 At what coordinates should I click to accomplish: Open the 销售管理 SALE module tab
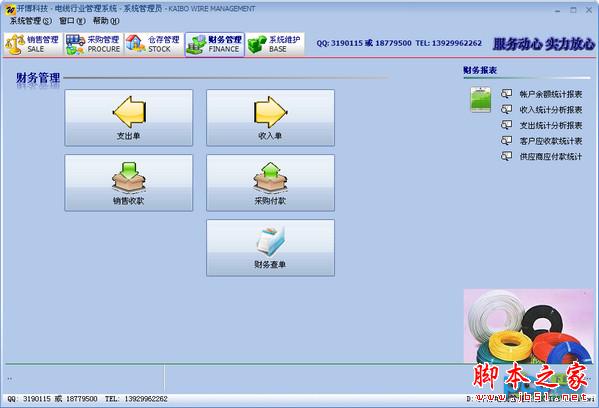32,44
